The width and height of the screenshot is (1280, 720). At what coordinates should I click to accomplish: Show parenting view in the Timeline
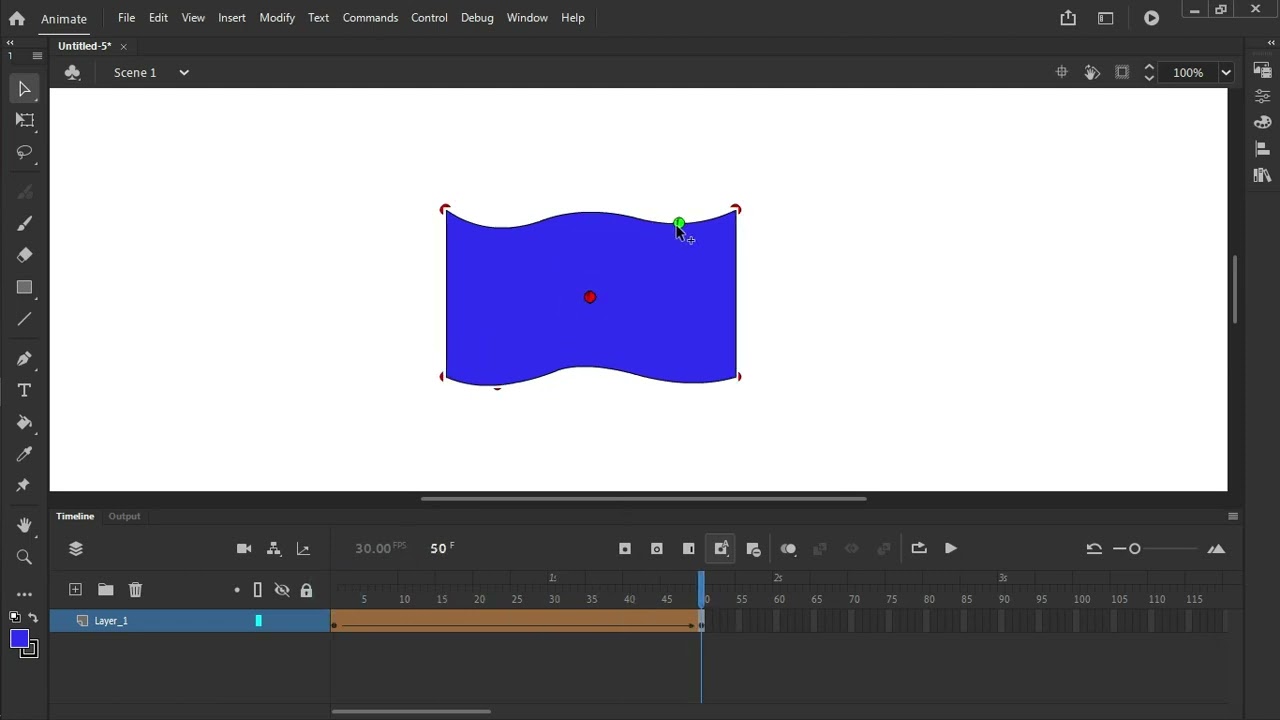(274, 548)
